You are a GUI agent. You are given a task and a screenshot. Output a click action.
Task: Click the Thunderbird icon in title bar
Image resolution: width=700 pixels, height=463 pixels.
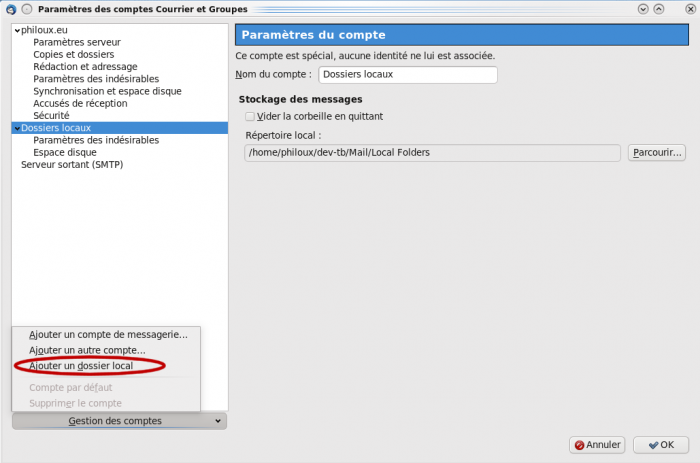click(x=11, y=9)
